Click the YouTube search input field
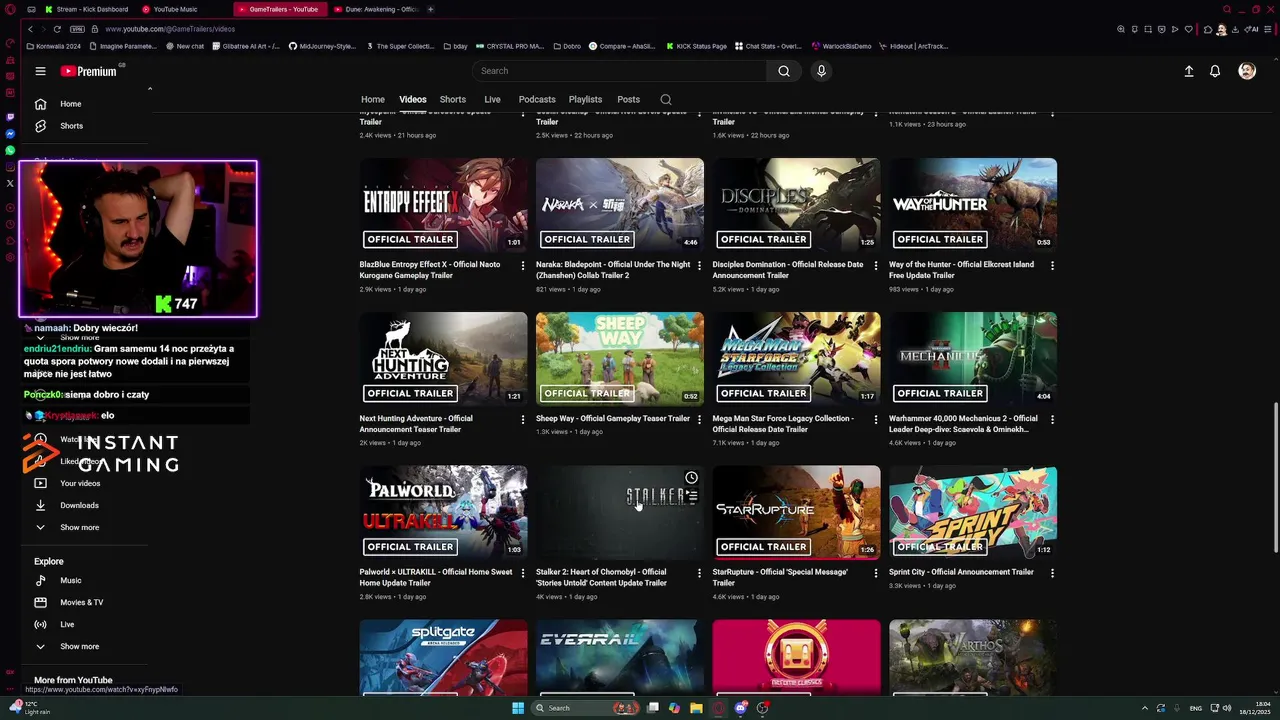 (x=620, y=71)
